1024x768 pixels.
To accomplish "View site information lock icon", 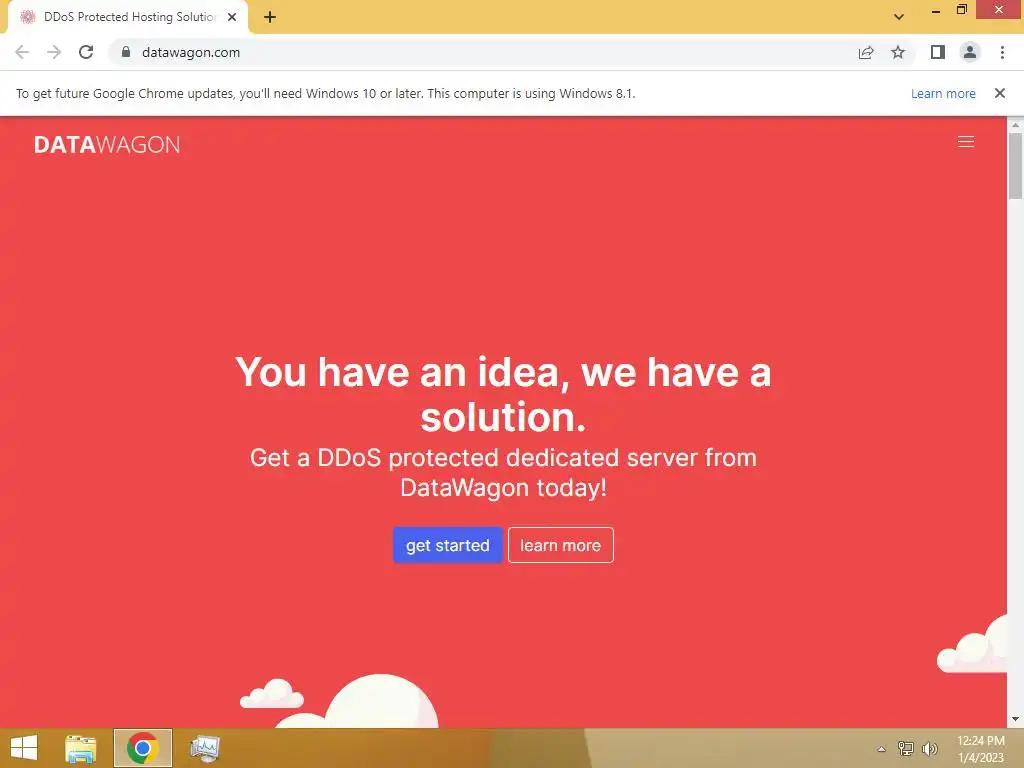I will (126, 52).
